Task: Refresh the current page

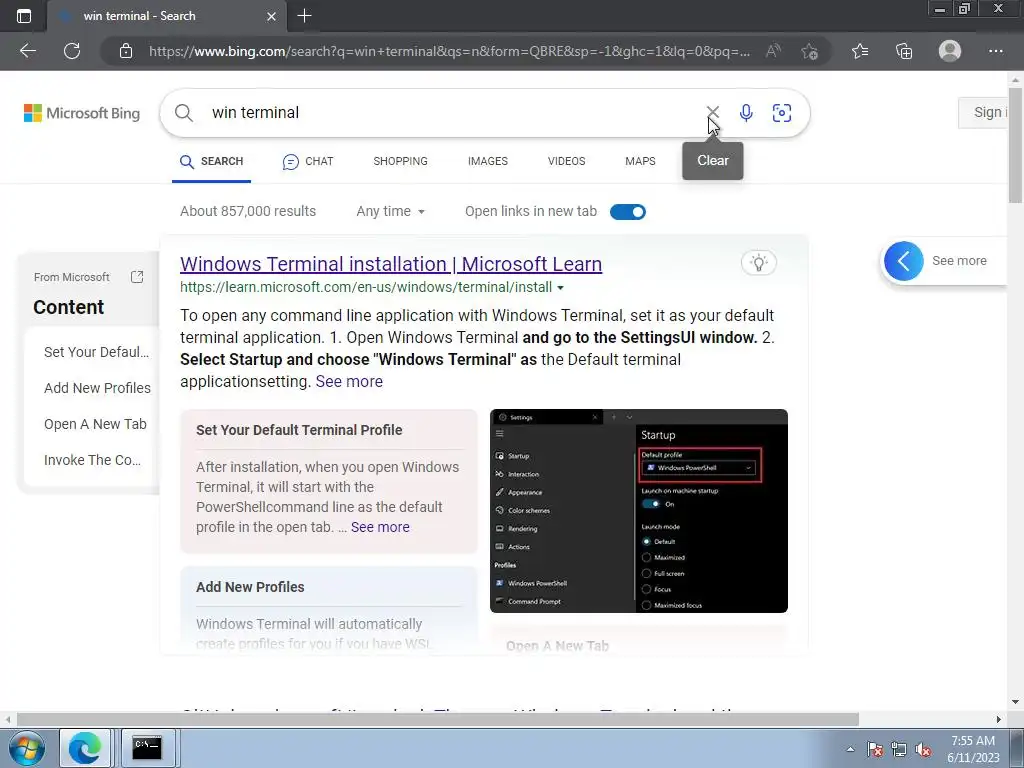Action: [x=72, y=51]
